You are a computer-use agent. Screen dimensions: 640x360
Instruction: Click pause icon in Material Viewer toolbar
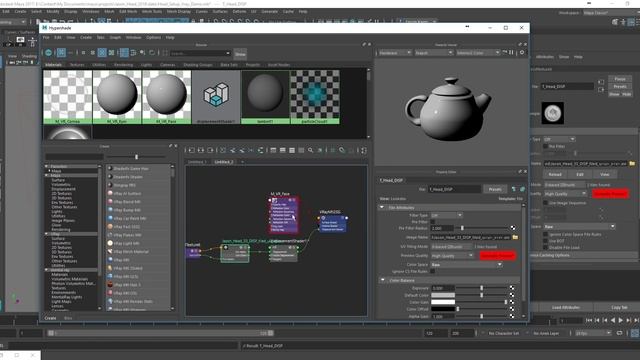(x=511, y=52)
